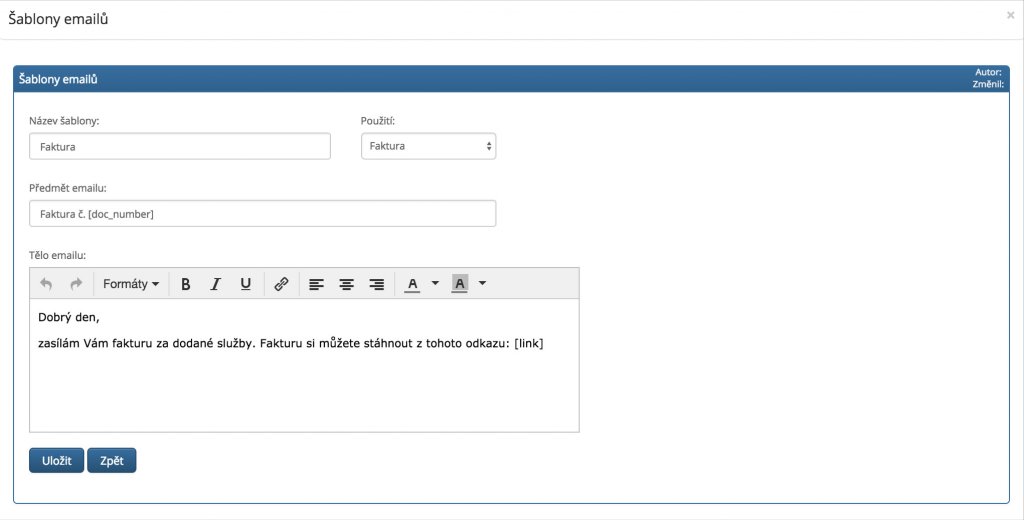This screenshot has height=520, width=1024.
Task: Align text right in the editor
Action: (377, 284)
